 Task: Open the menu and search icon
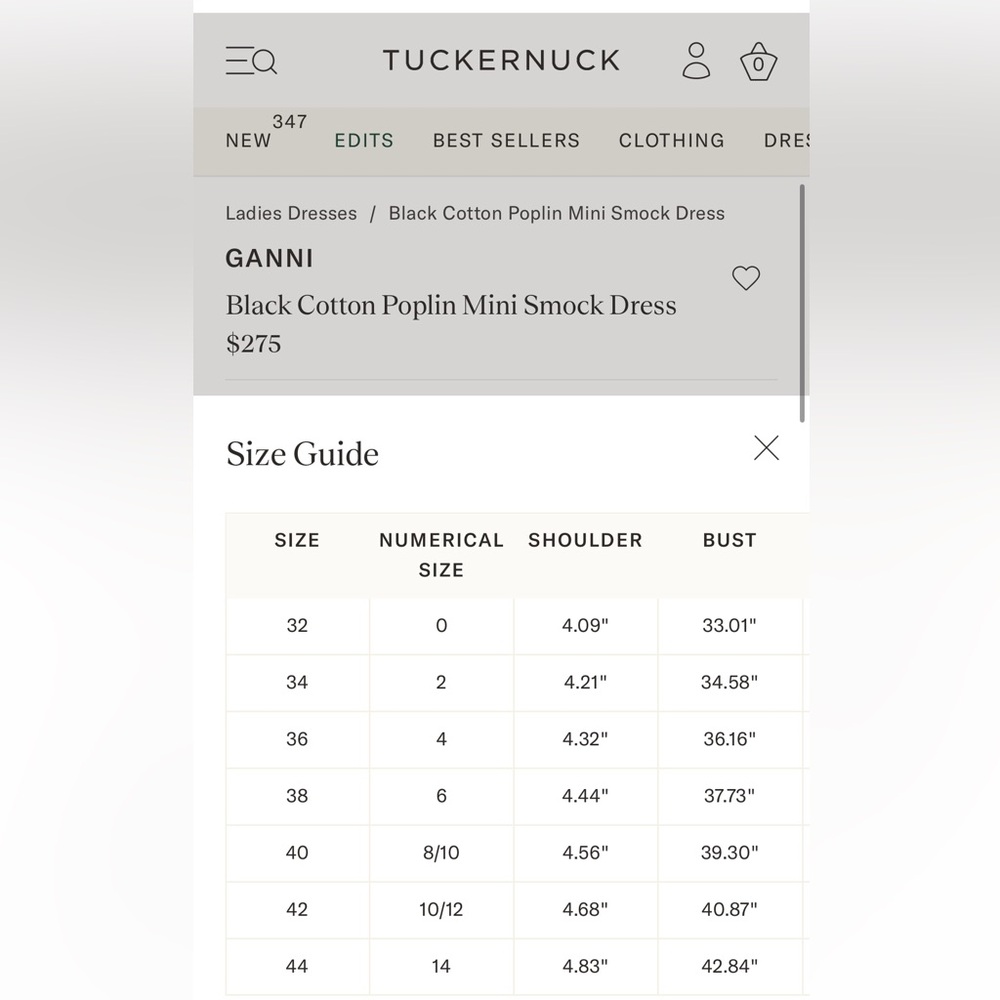pyautogui.click(x=251, y=61)
